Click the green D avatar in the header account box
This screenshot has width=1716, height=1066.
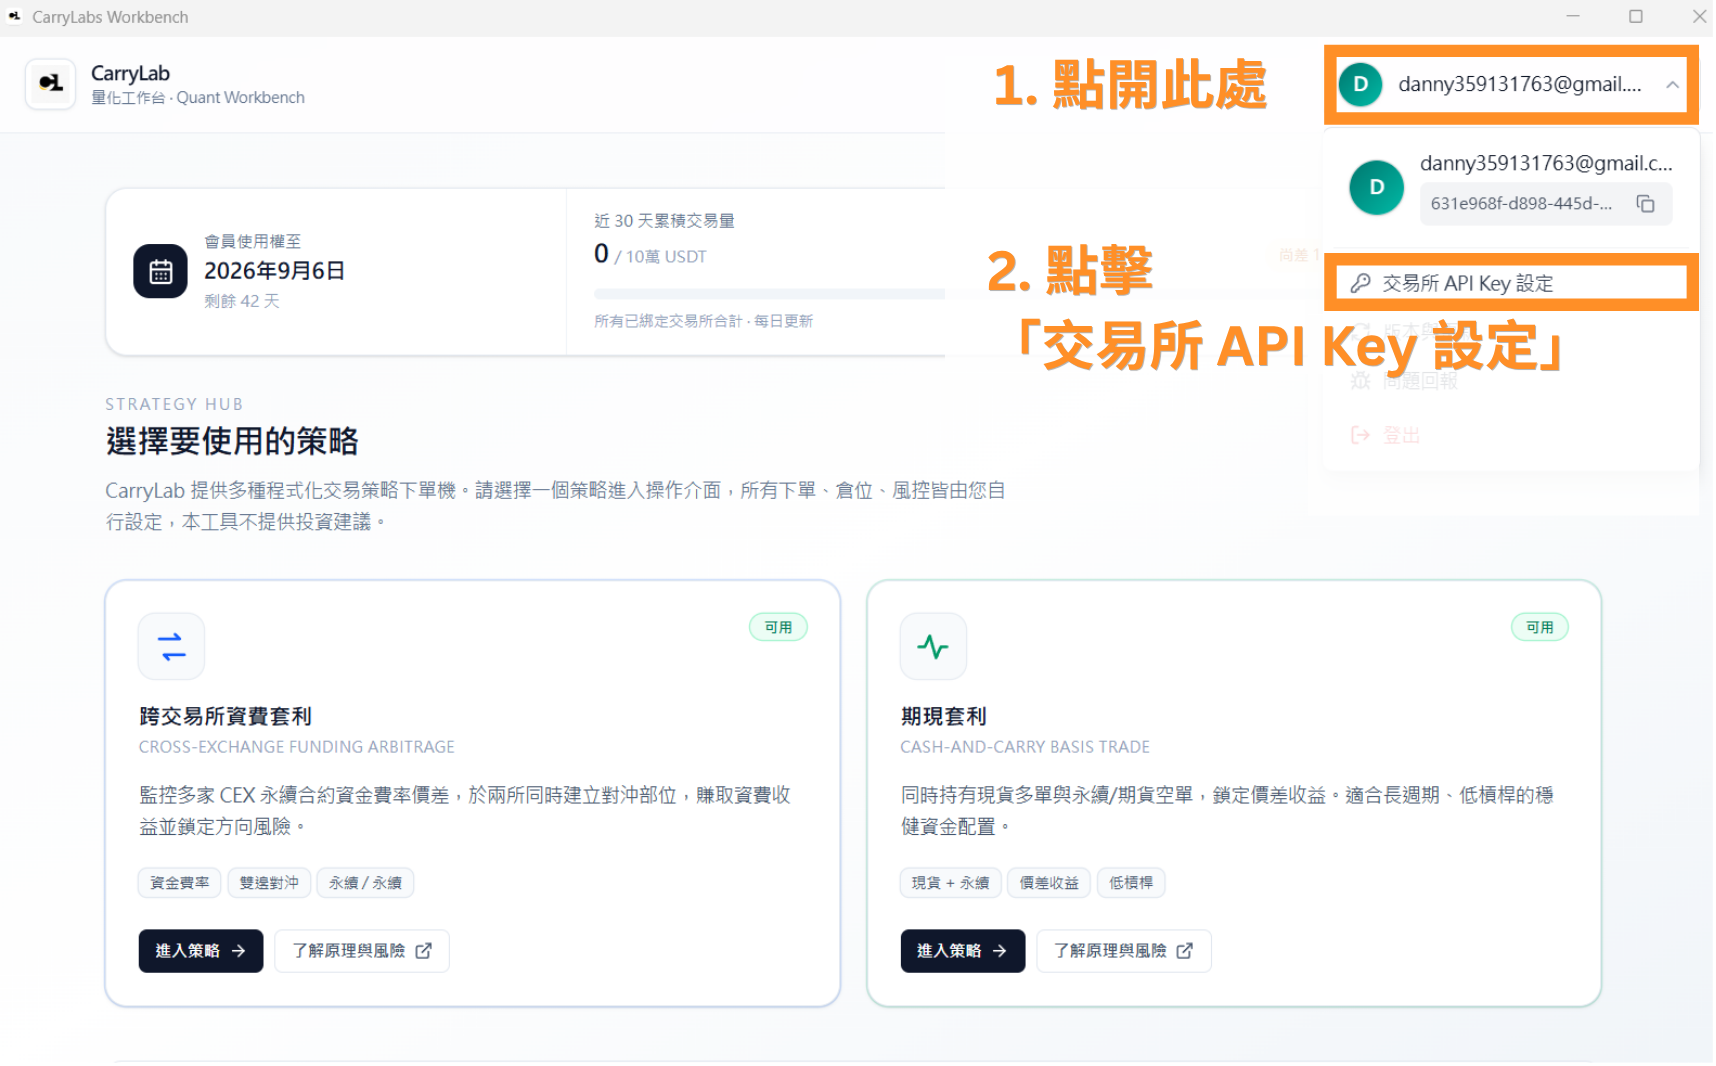coord(1360,84)
